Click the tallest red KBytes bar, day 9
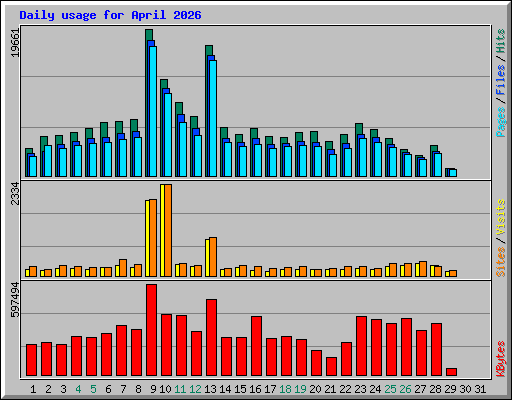512x400 pixels. pos(151,330)
